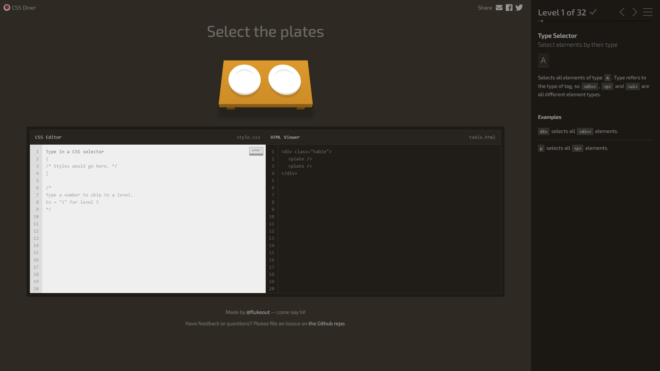Screen dimensions: 660x371
Task: Click the 'Type Selector' heading
Action: click(557, 36)
